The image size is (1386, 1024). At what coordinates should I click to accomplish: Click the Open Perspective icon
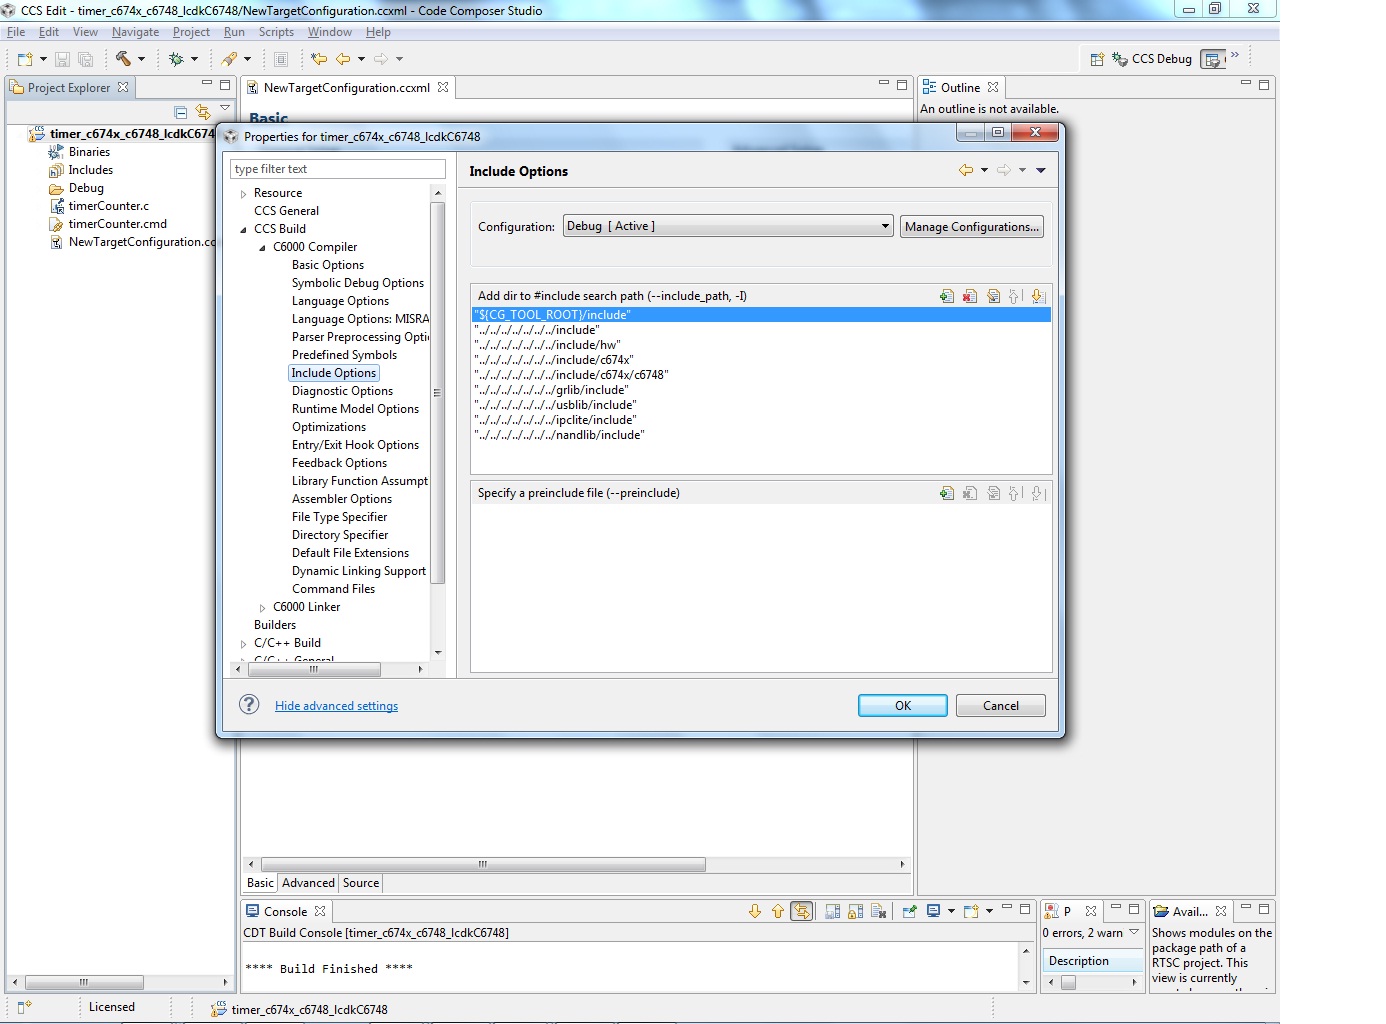[x=1097, y=59]
